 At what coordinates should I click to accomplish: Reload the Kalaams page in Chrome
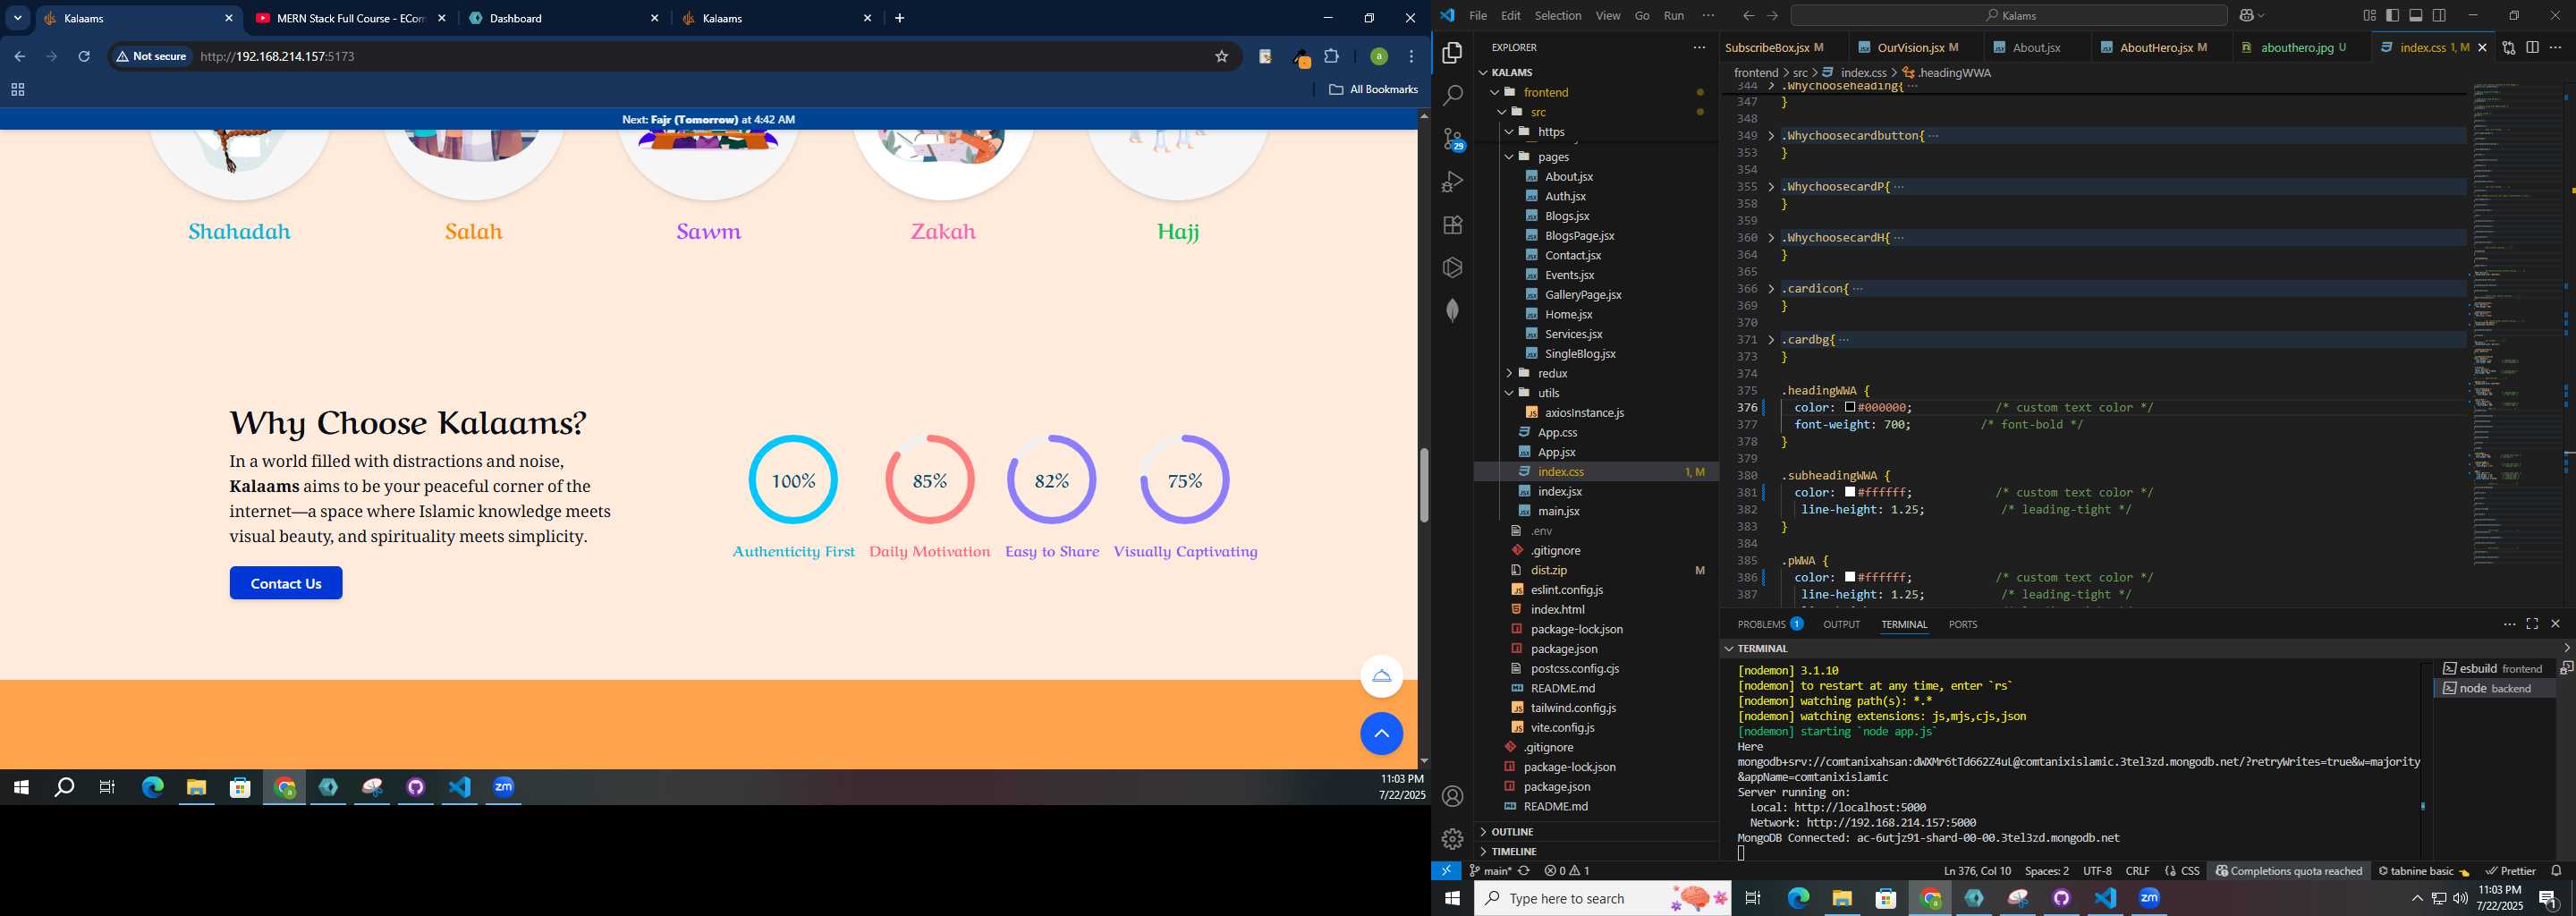[x=84, y=57]
